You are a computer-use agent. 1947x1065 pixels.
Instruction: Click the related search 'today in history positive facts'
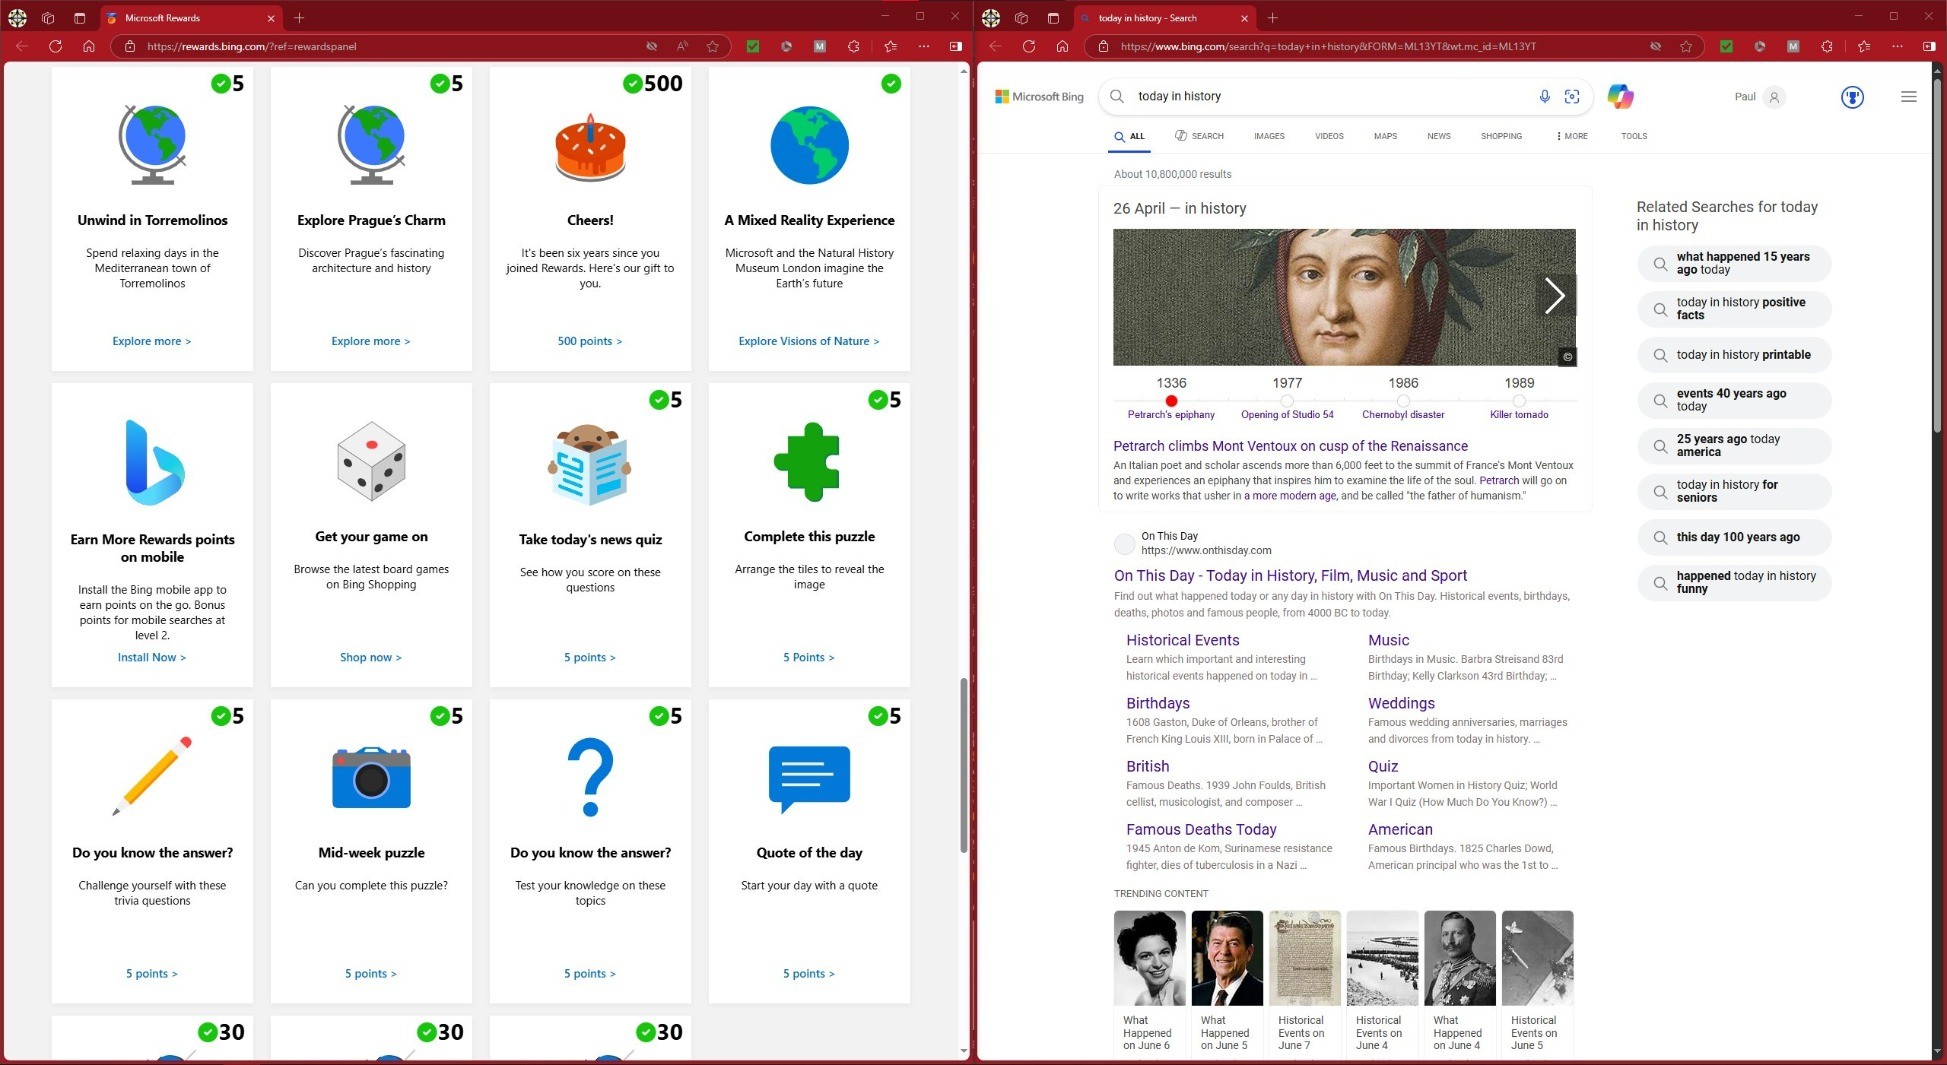pos(1734,308)
